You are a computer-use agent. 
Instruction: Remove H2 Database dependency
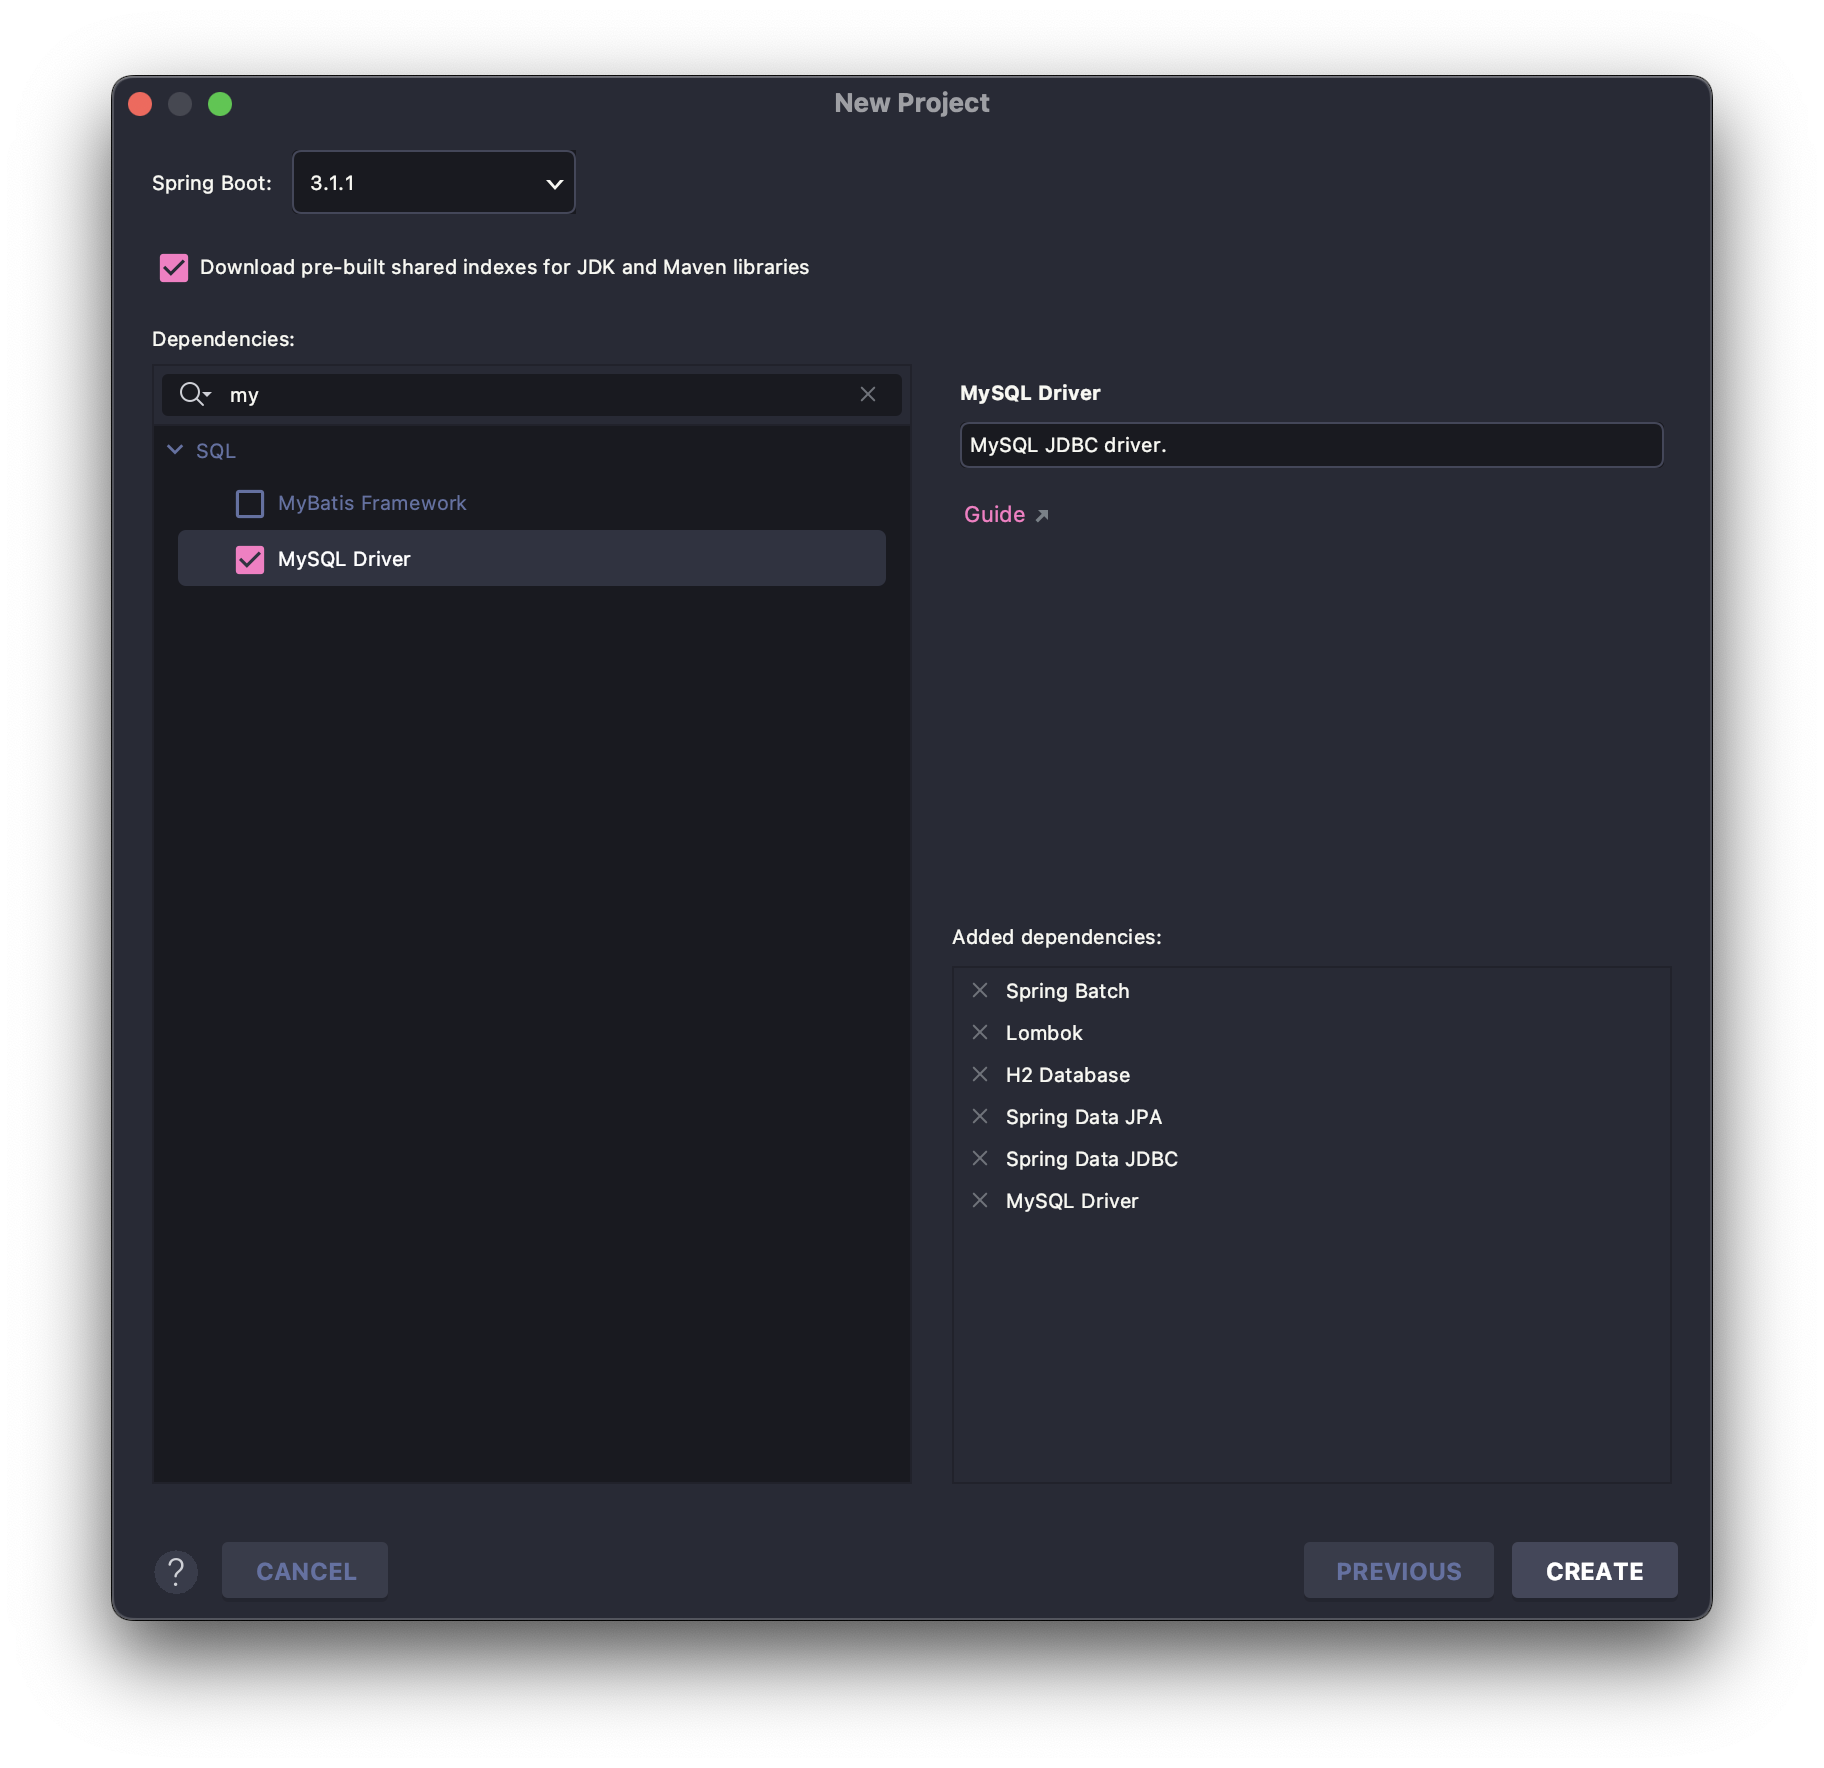[x=980, y=1074]
